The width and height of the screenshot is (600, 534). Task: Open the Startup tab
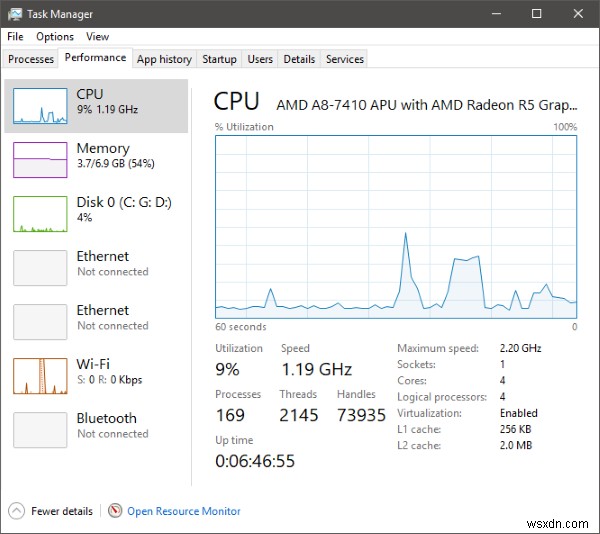pyautogui.click(x=219, y=59)
